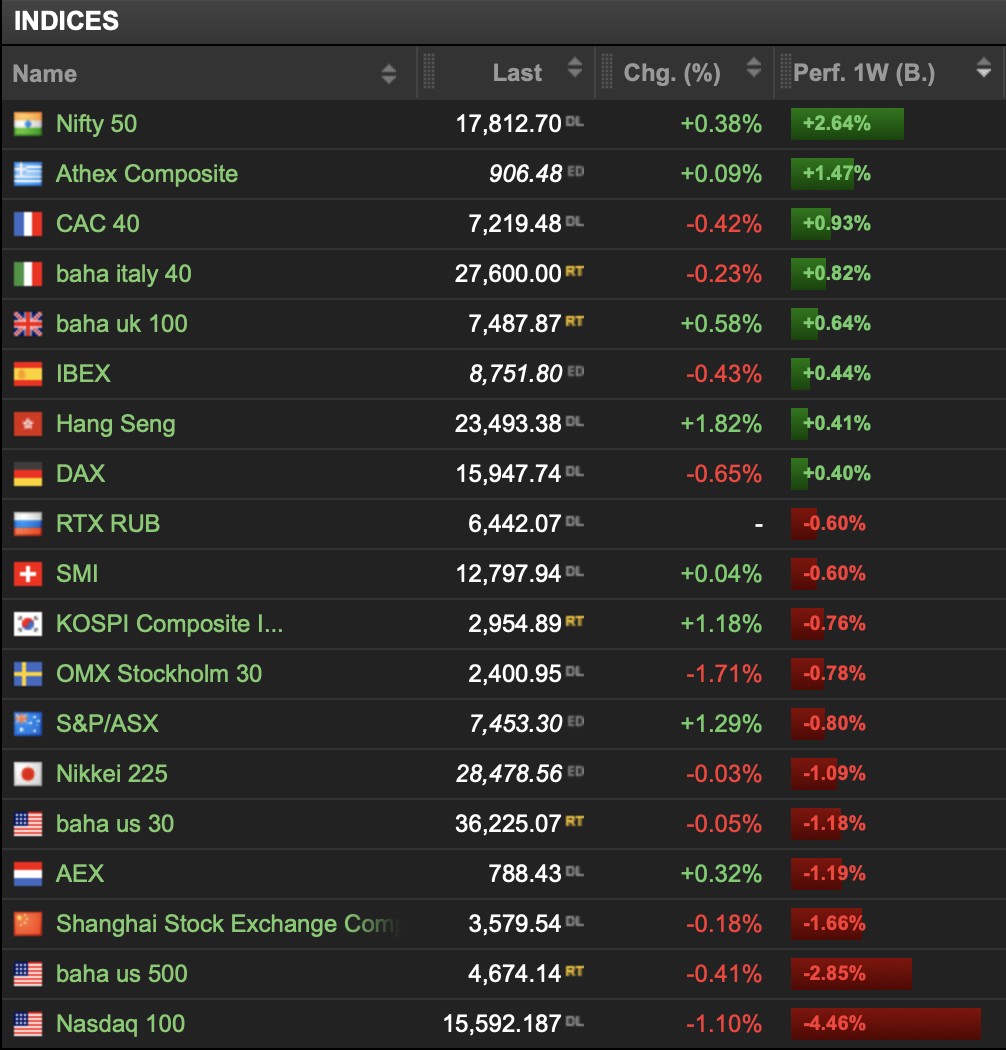
Task: Open the Nasdaq 100 index link
Action: tap(121, 1024)
